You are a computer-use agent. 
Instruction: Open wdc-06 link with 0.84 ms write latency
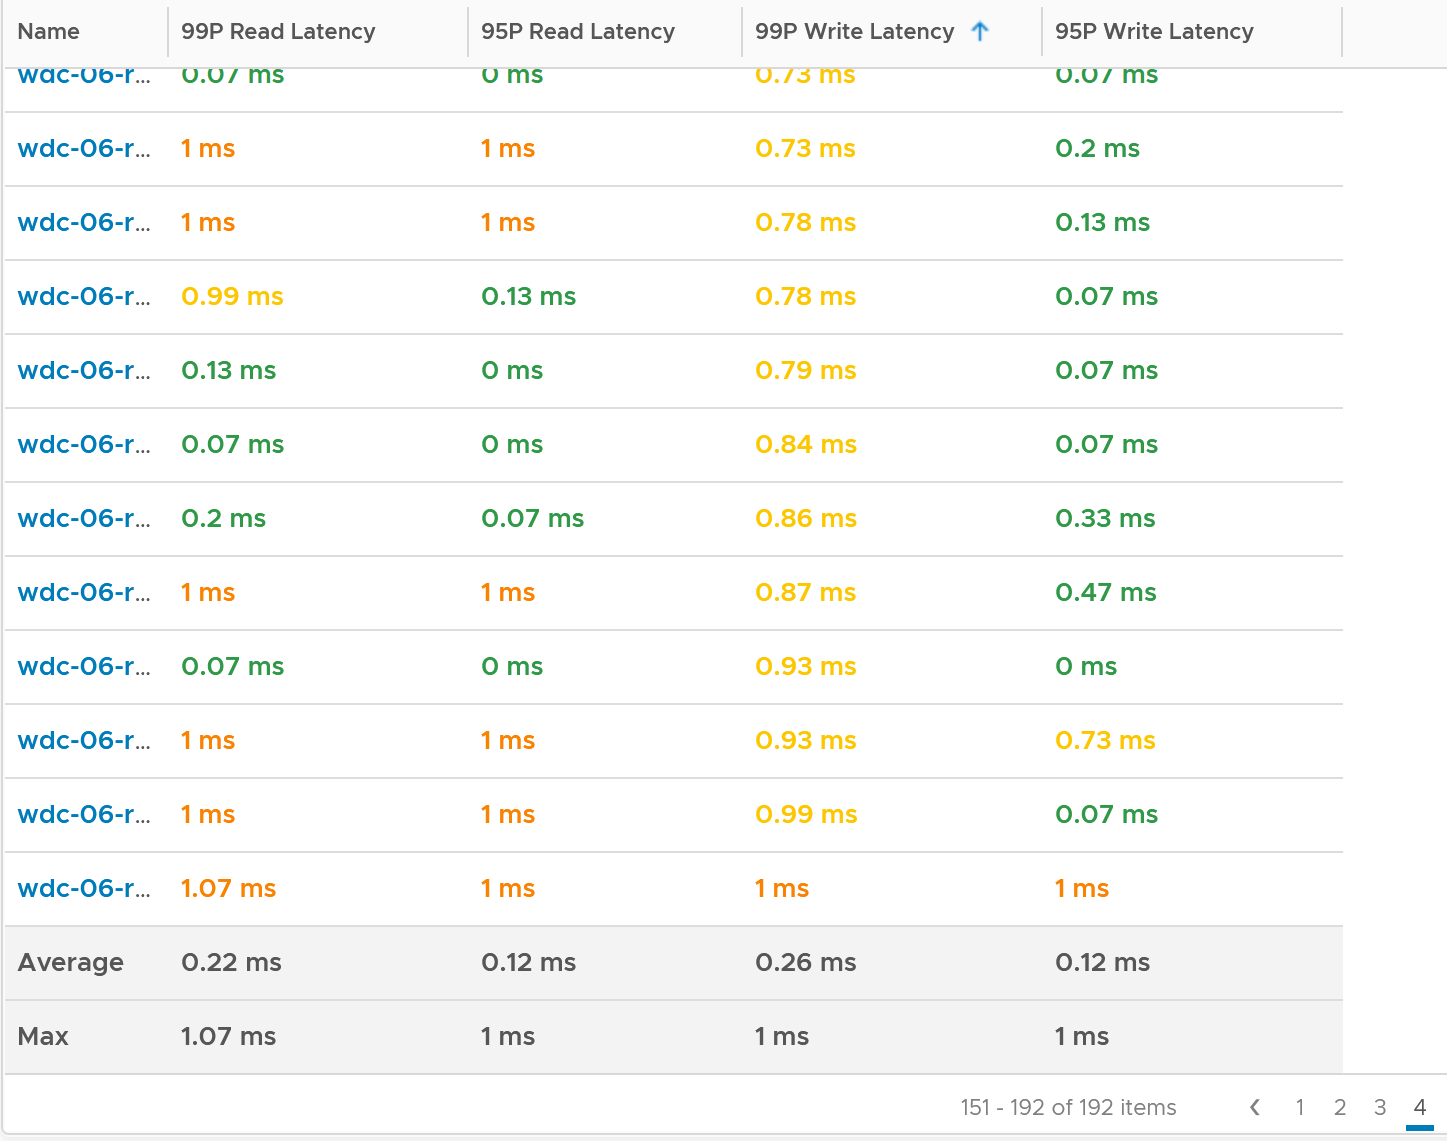pos(84,444)
